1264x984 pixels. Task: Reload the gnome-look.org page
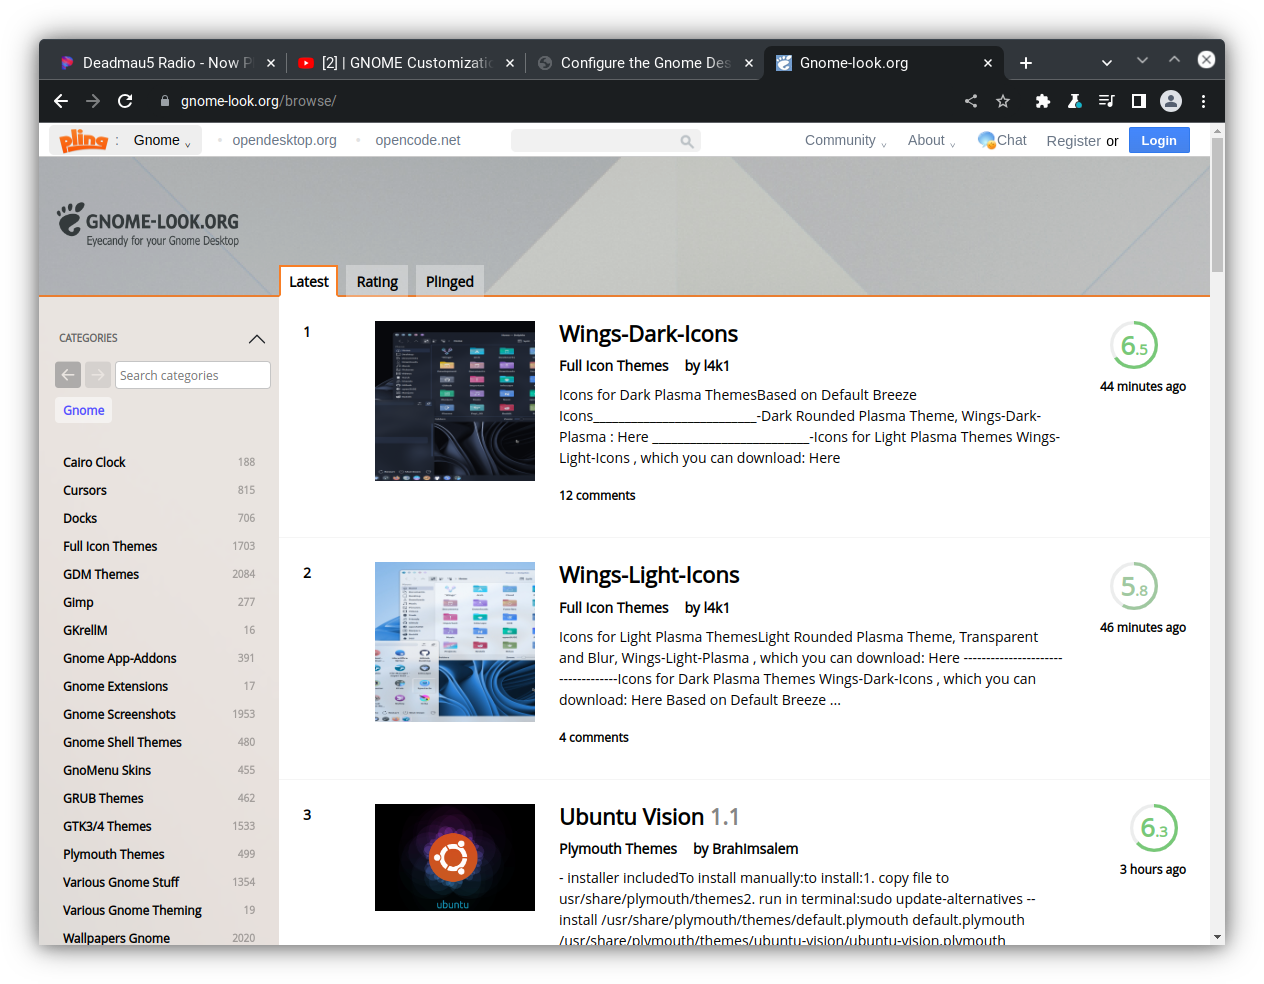125,101
